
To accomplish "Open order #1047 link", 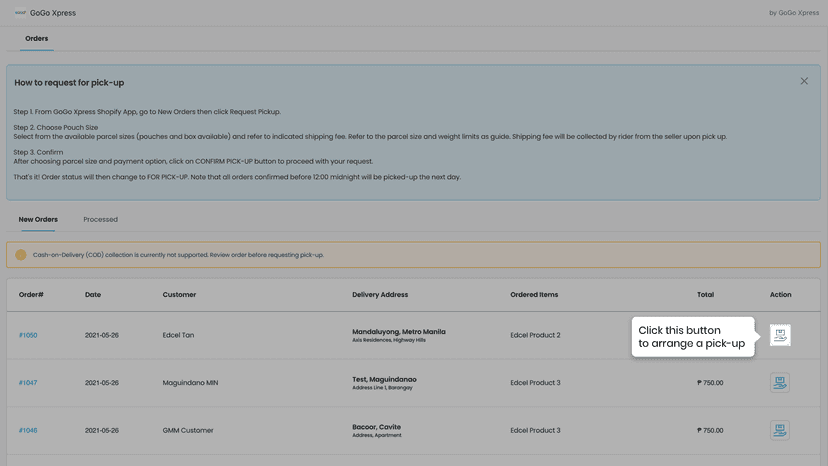I will [x=28, y=383].
